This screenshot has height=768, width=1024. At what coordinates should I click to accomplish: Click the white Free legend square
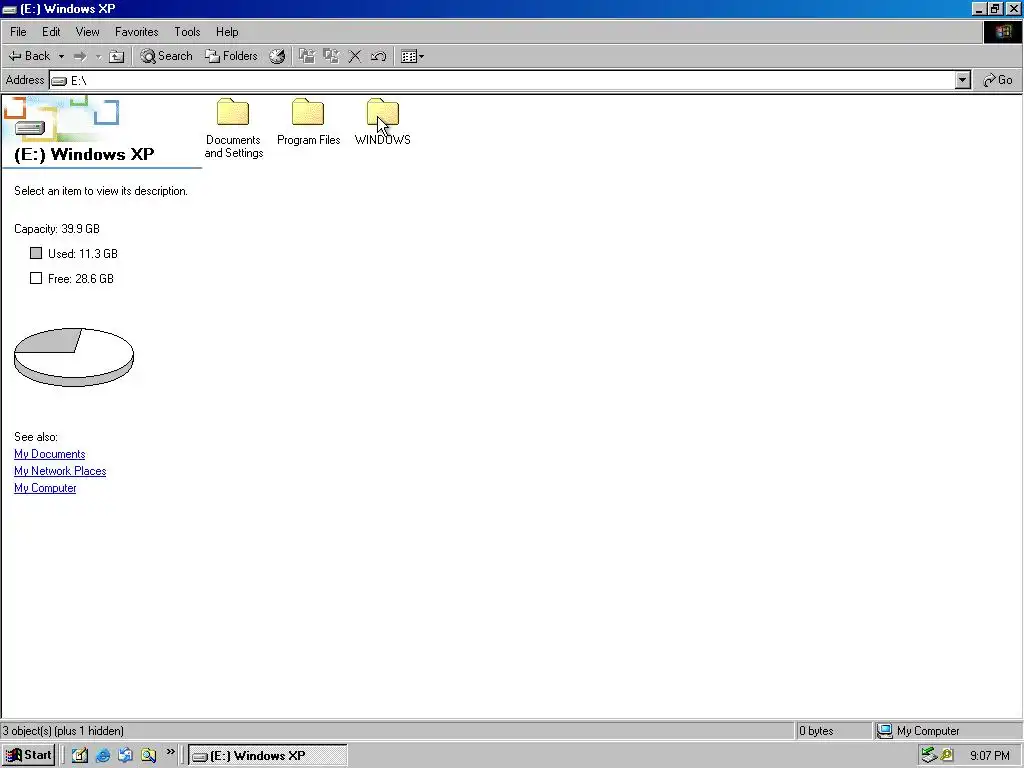coord(36,278)
